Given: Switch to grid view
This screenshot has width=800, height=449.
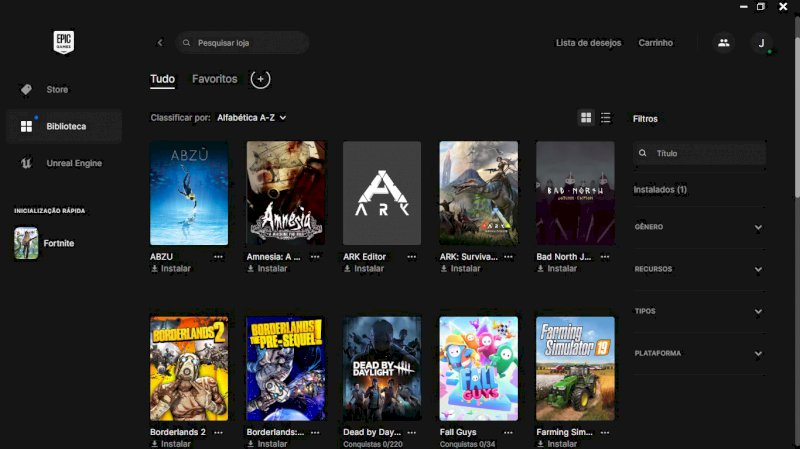Looking at the screenshot, I should (x=586, y=118).
